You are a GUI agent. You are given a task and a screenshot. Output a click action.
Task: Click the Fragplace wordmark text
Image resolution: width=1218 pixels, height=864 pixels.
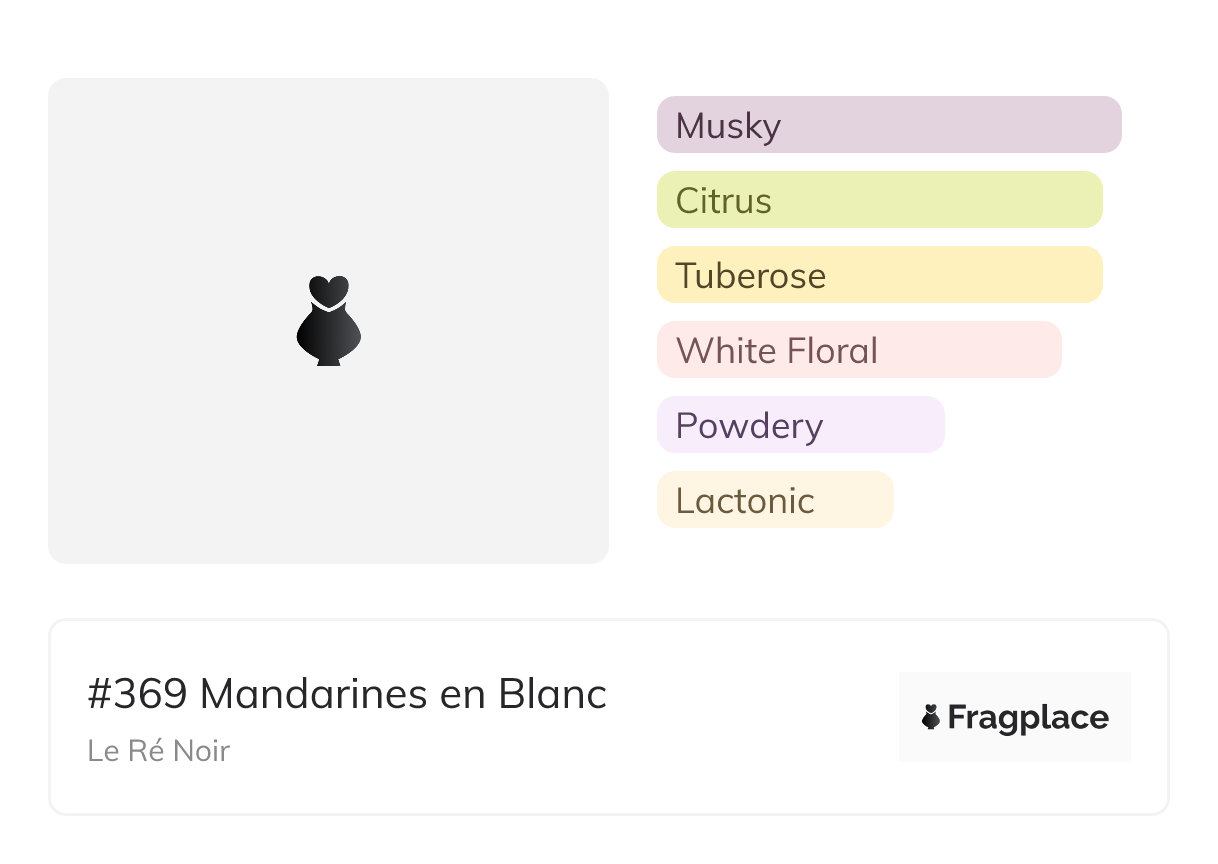click(x=1028, y=717)
